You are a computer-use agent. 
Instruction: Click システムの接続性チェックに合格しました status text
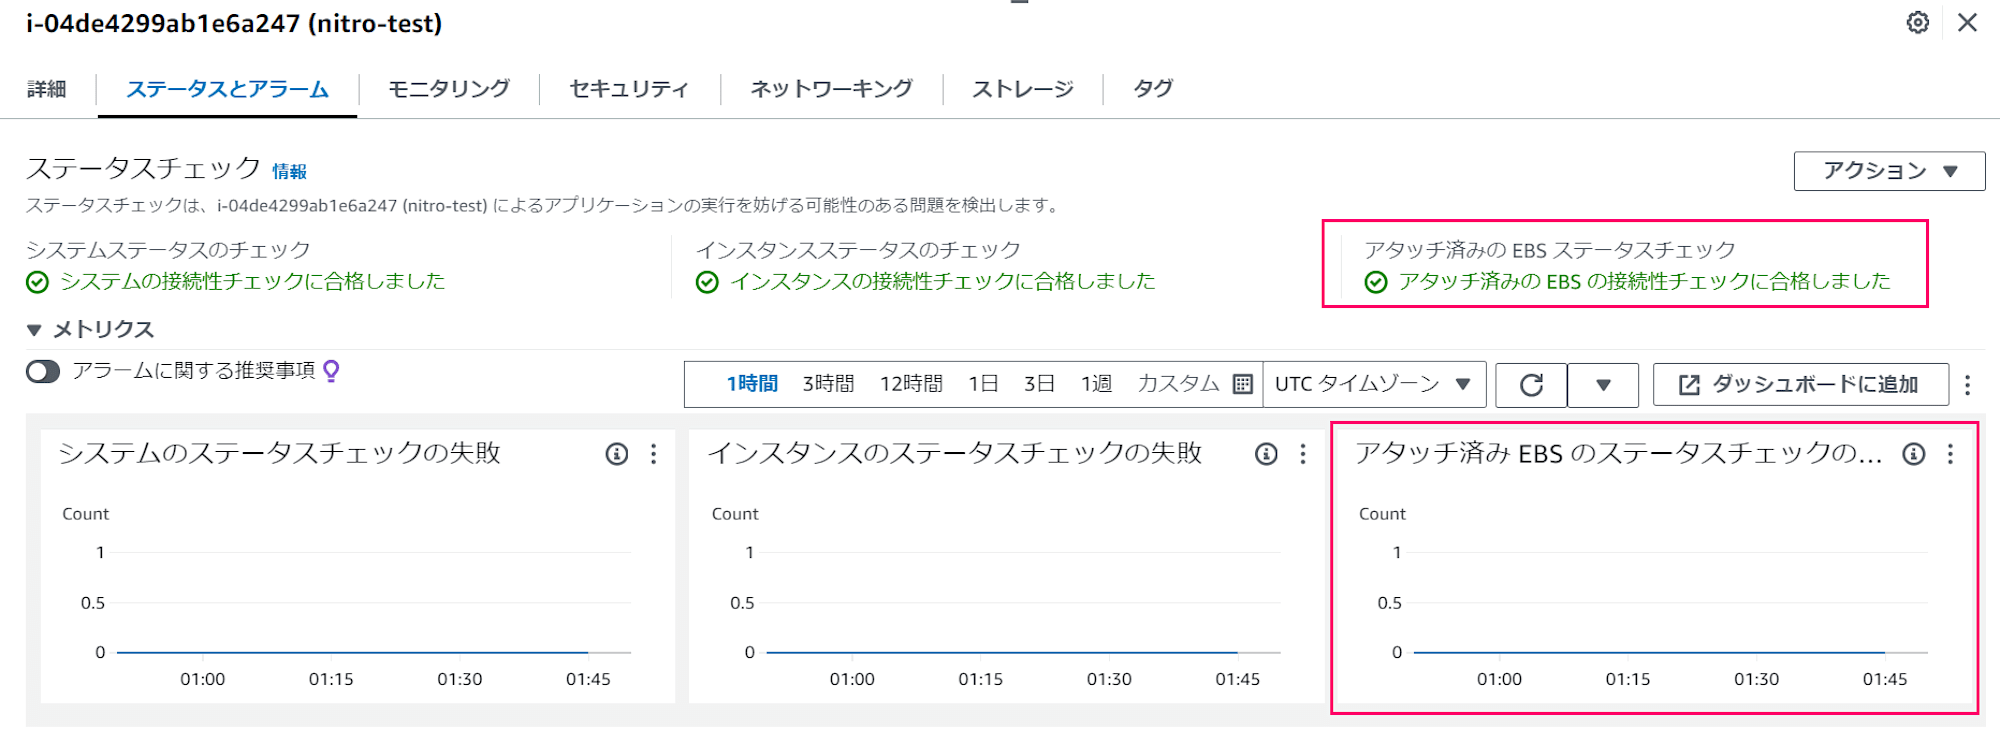[252, 282]
